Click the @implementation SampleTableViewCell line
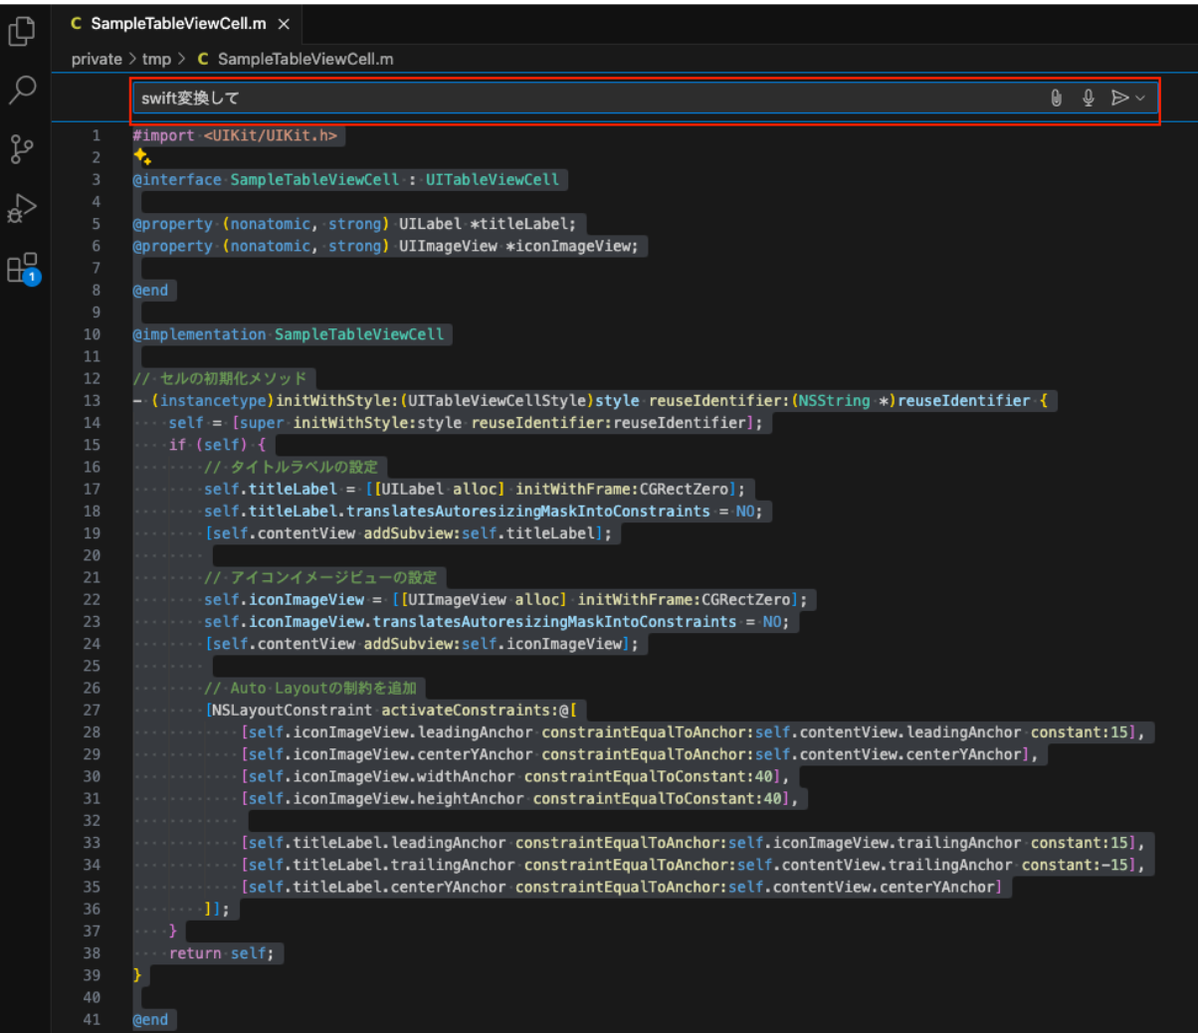The image size is (1200, 1033). [289, 334]
